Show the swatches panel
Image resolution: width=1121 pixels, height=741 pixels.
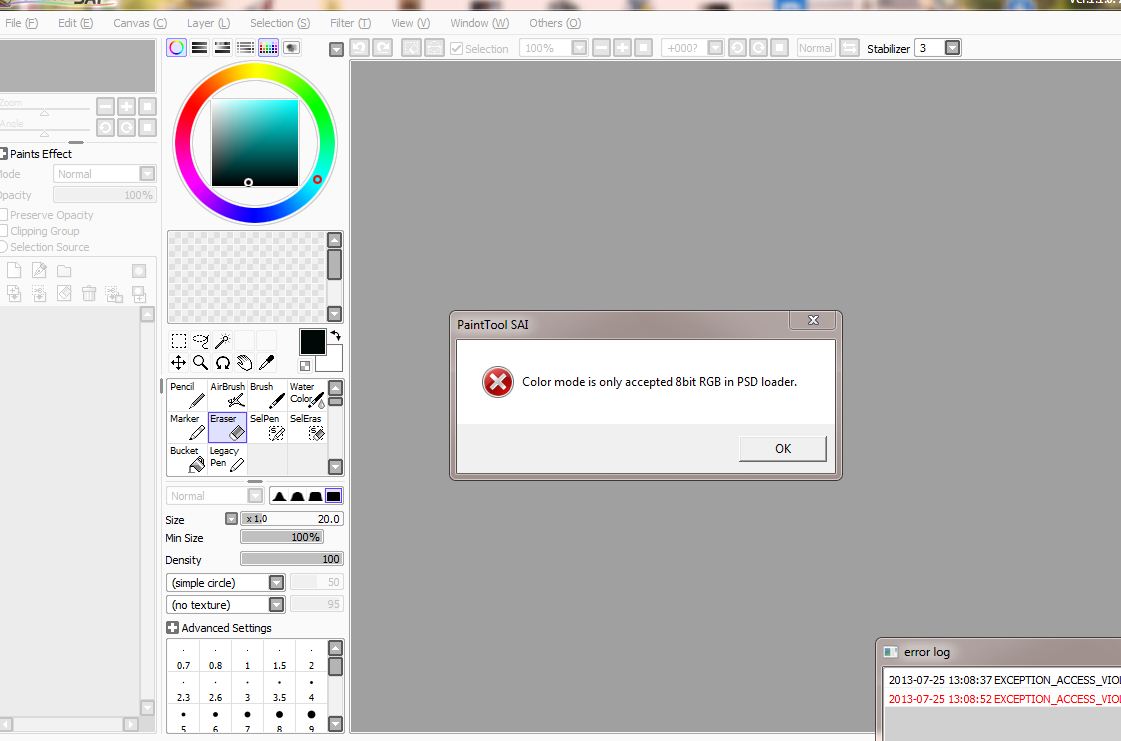click(268, 48)
